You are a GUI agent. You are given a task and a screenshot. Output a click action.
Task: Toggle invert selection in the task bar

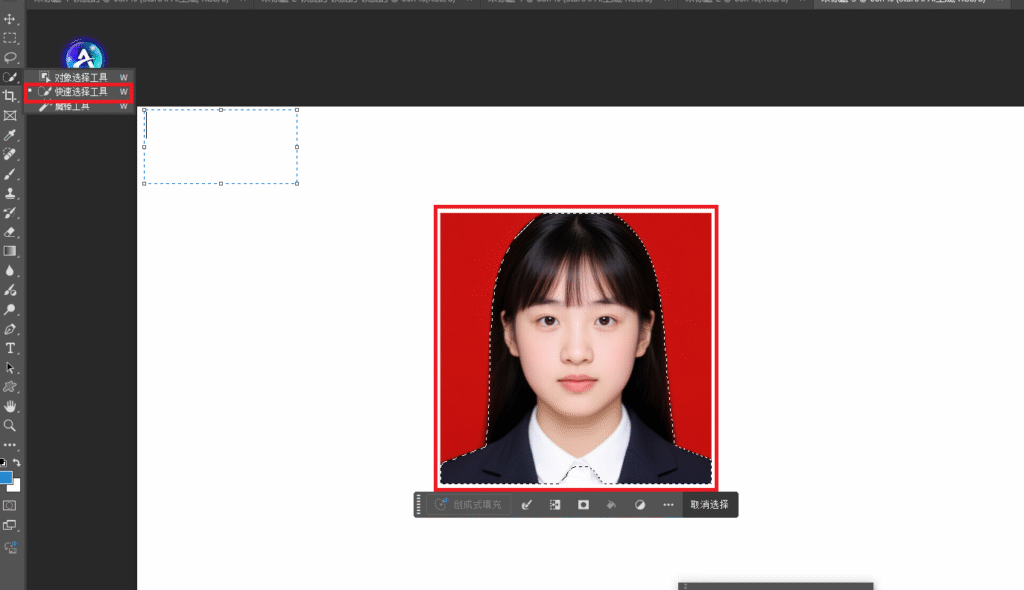pos(555,505)
